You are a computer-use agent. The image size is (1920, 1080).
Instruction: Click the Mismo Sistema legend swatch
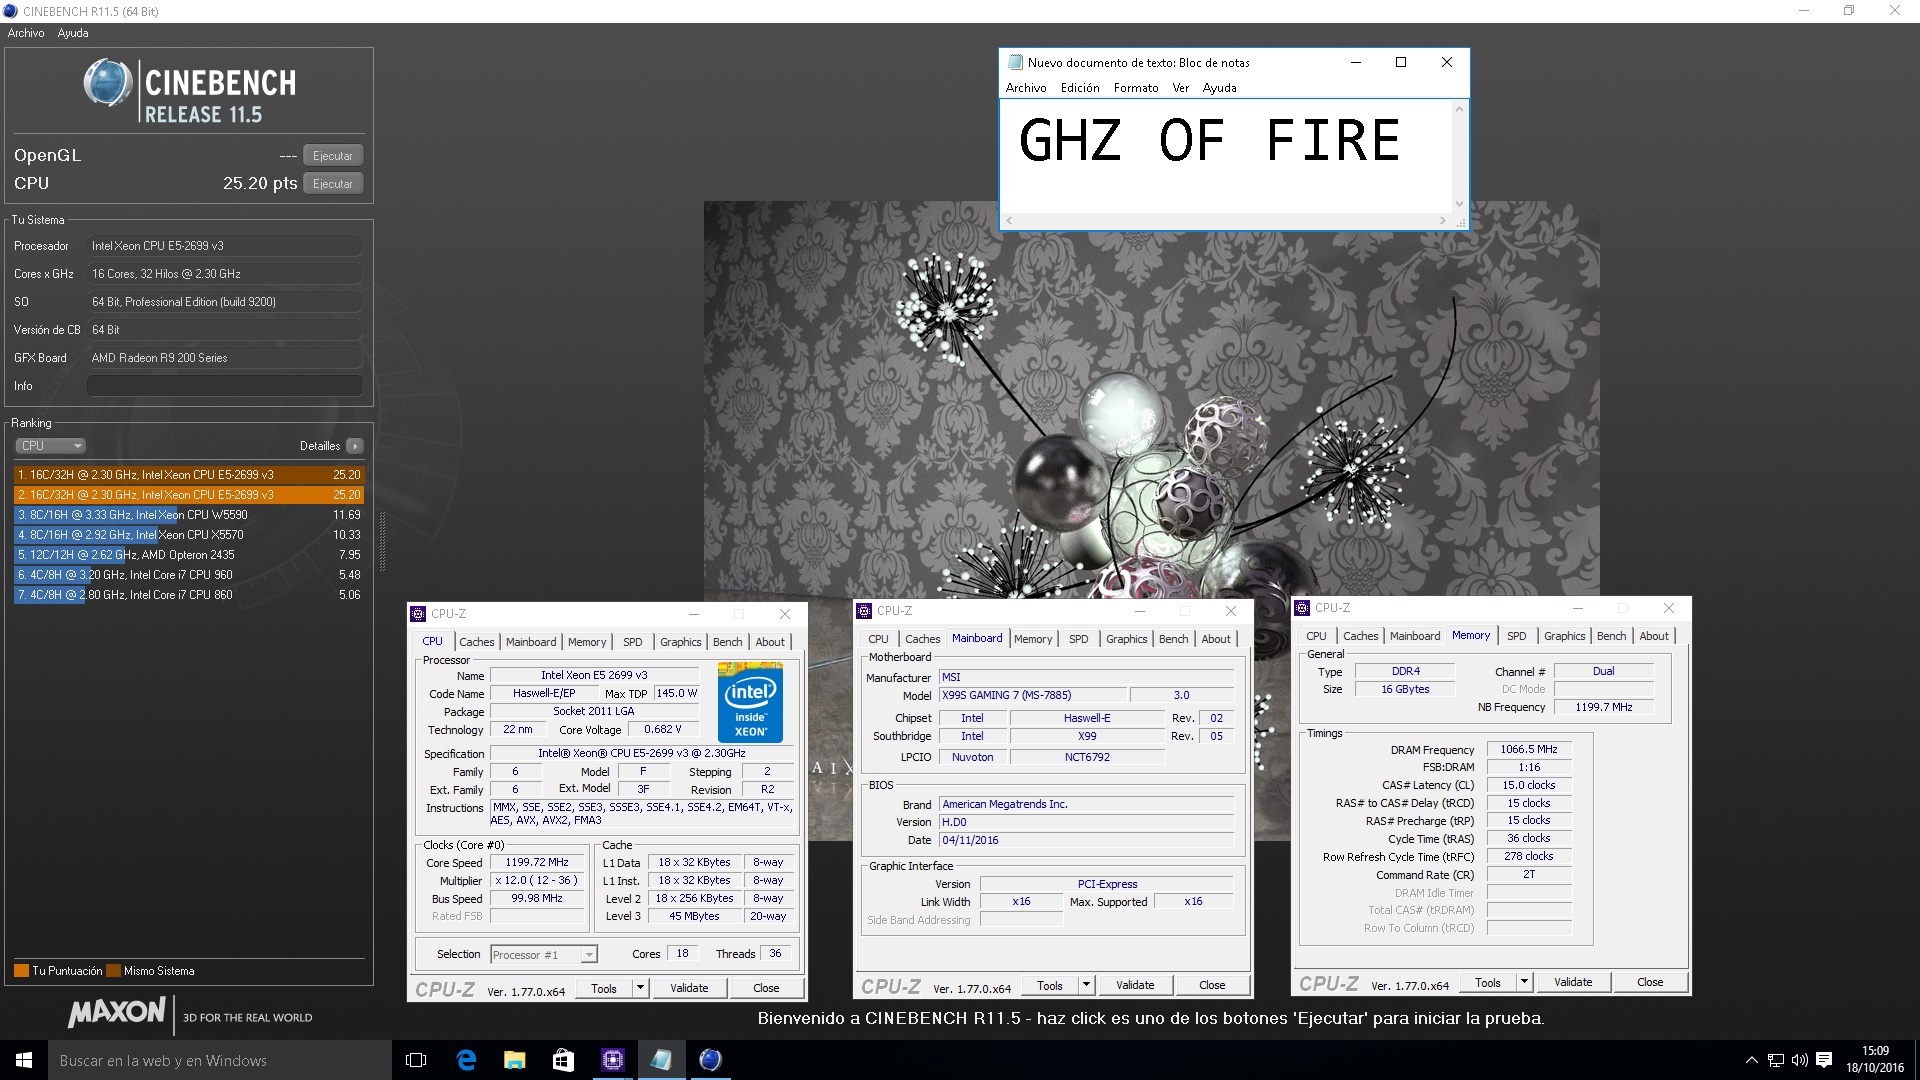coord(113,971)
